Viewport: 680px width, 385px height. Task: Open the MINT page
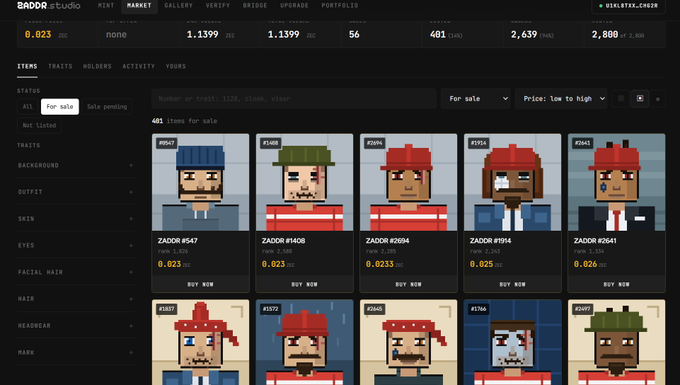pyautogui.click(x=106, y=6)
